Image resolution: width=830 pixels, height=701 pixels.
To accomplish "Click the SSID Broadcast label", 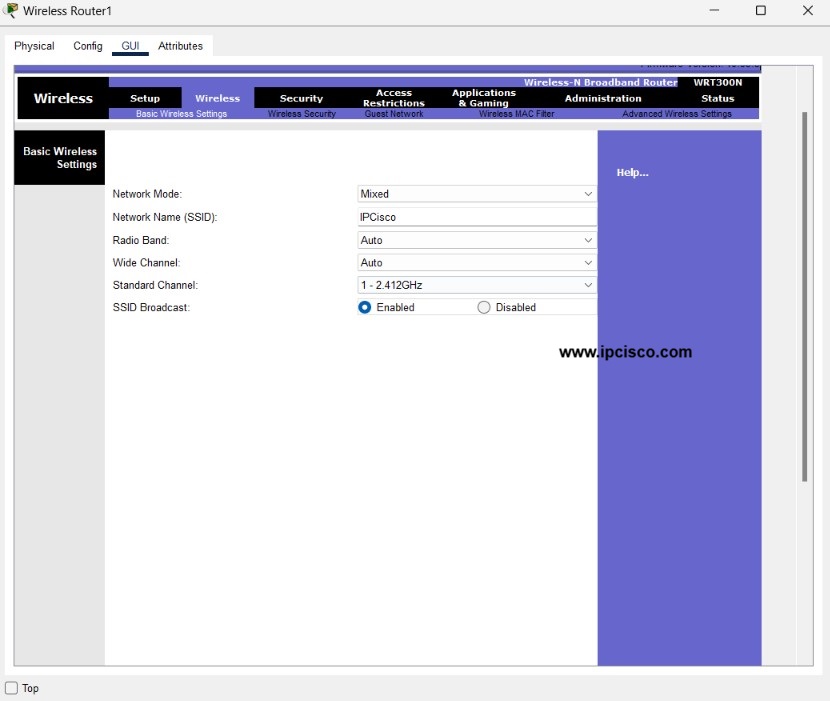I will point(151,307).
